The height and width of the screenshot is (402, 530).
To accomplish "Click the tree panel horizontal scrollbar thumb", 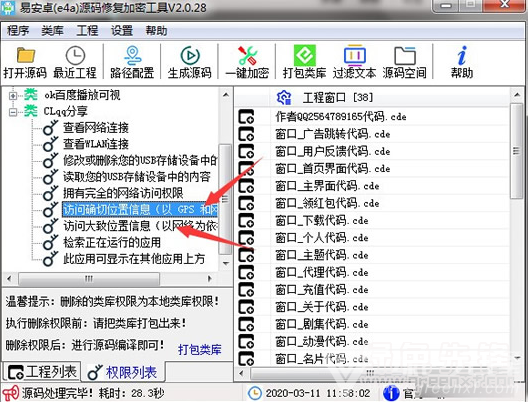I will (89, 279).
